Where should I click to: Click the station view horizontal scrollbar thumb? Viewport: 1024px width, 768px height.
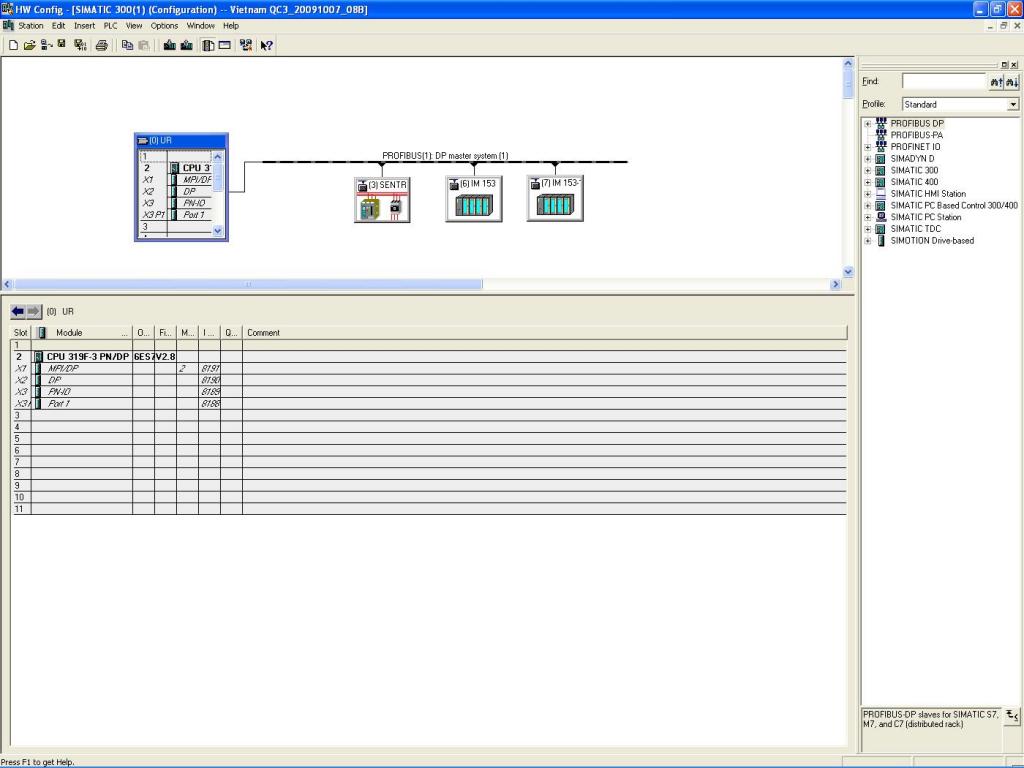248,284
